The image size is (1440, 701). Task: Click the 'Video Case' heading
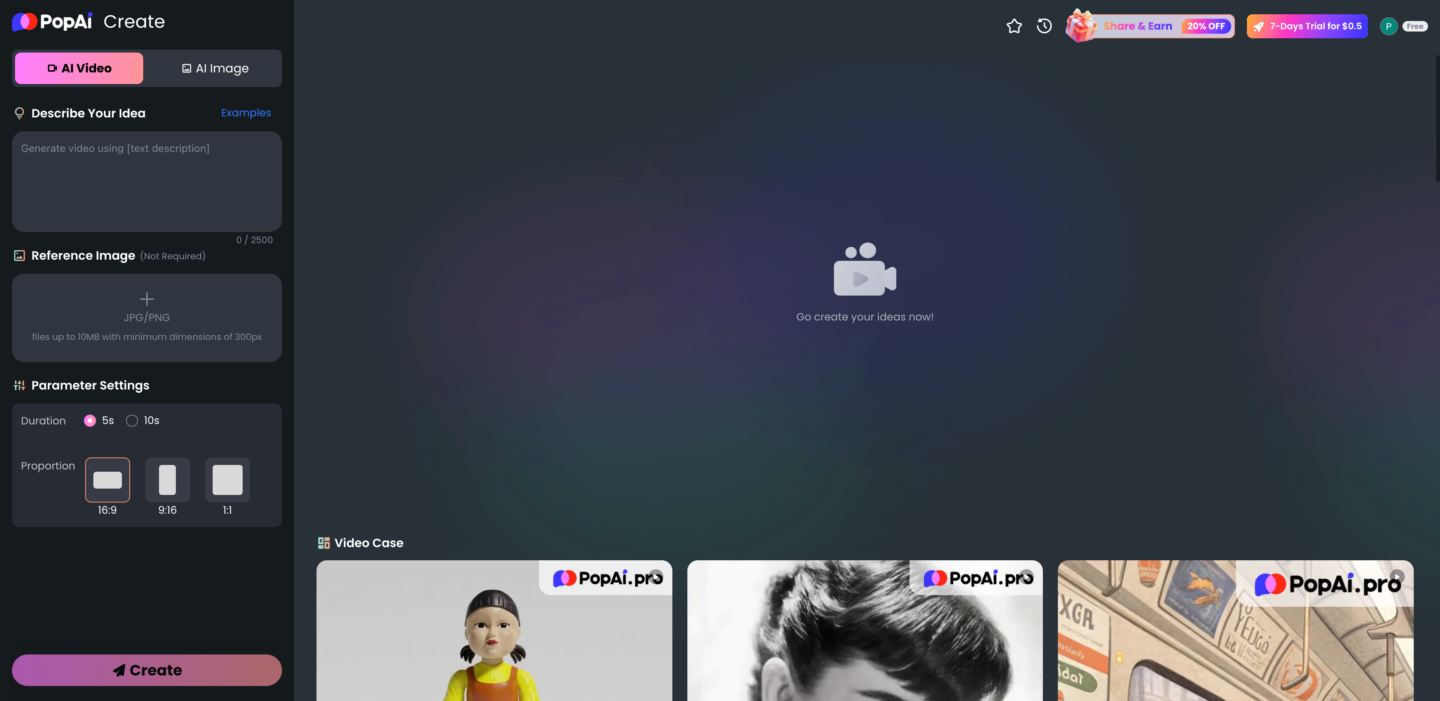(369, 543)
